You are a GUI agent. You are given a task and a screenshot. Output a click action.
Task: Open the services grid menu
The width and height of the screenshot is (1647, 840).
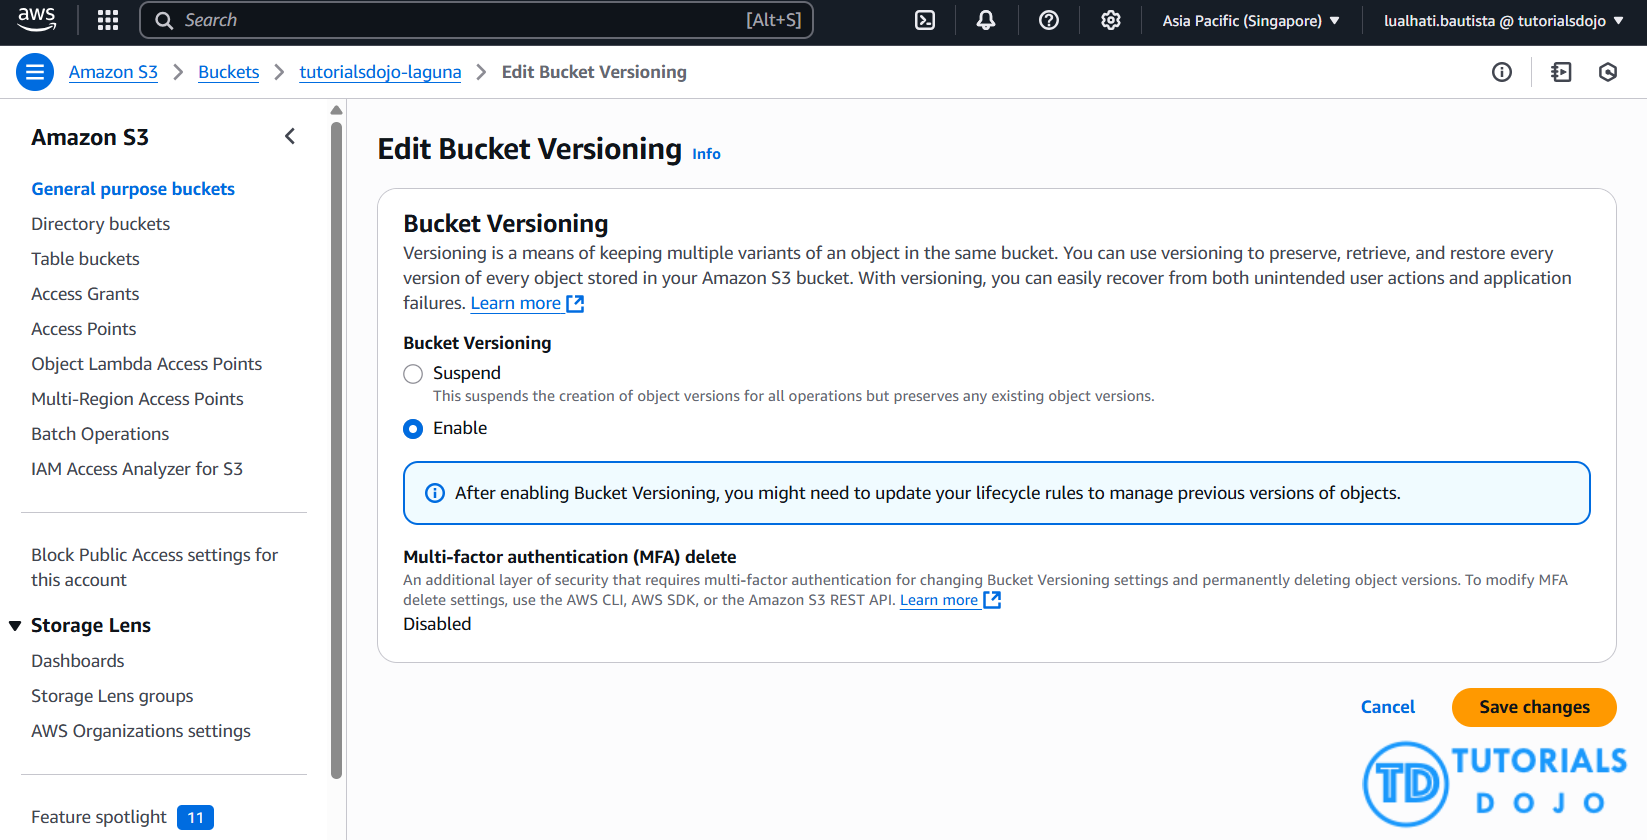coord(108,20)
